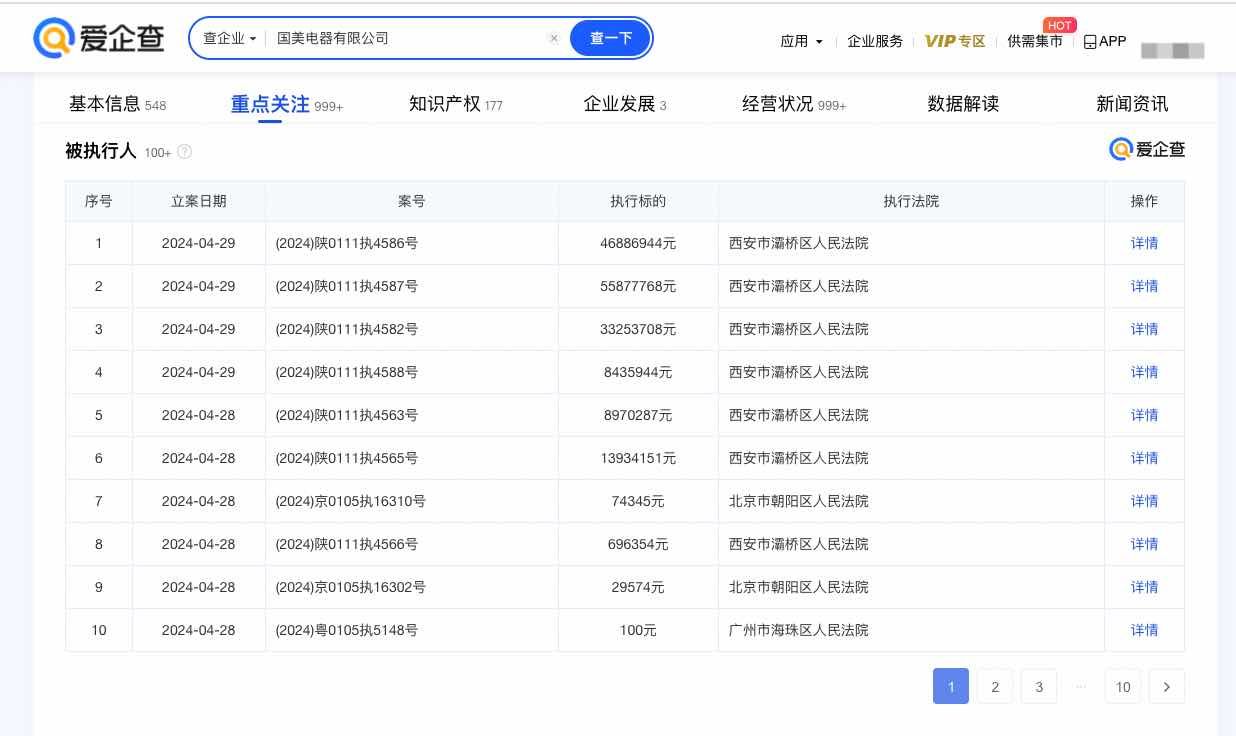
Task: Open the 新闻资讯 tab
Action: (1132, 104)
